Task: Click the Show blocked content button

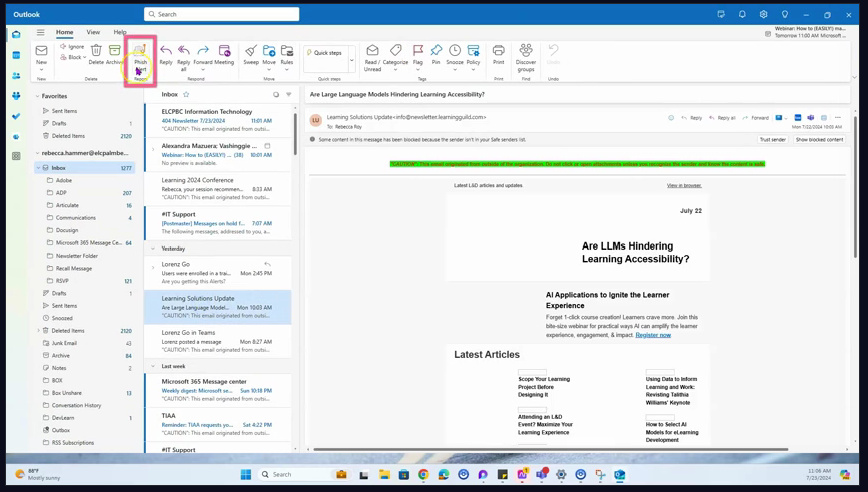Action: pos(819,139)
